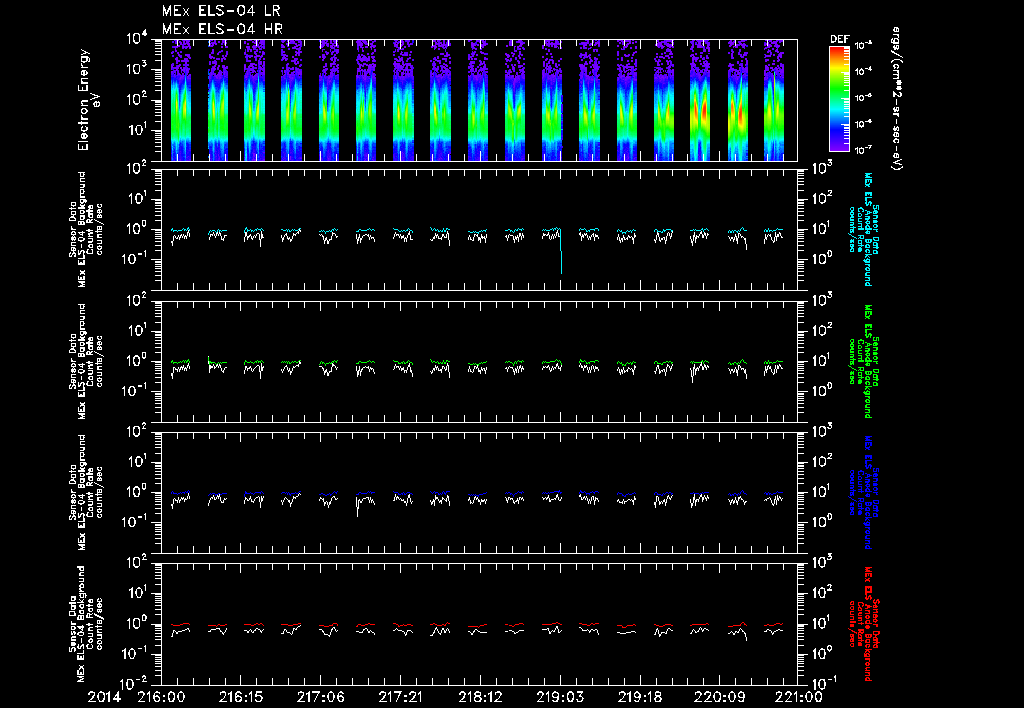Image resolution: width=1024 pixels, height=708 pixels.
Task: Click the DEF rainbow color bar
Action: click(839, 99)
